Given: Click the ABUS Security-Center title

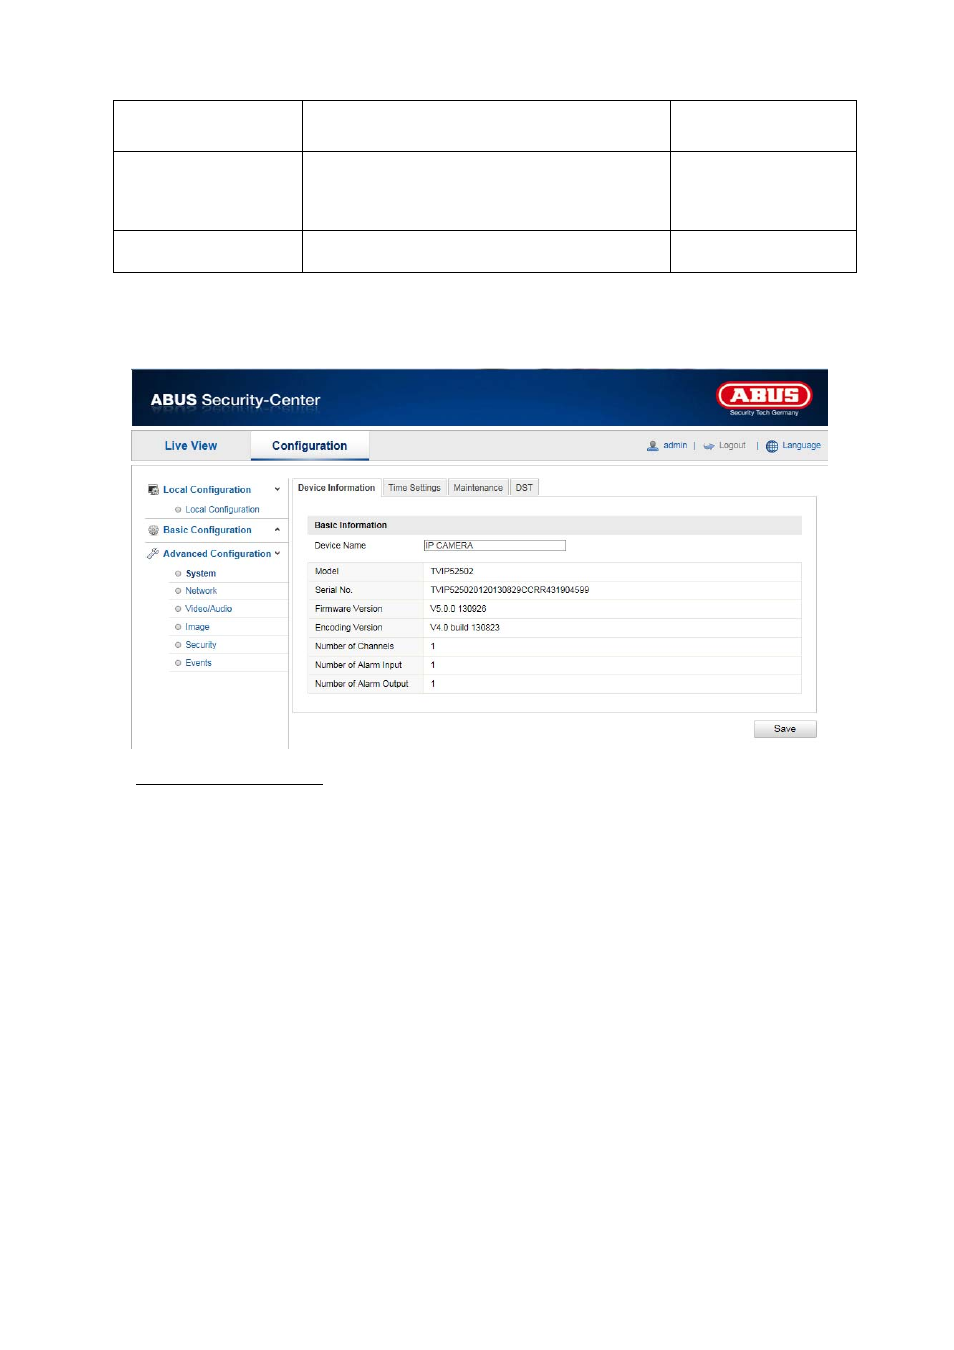Looking at the screenshot, I should 235,400.
